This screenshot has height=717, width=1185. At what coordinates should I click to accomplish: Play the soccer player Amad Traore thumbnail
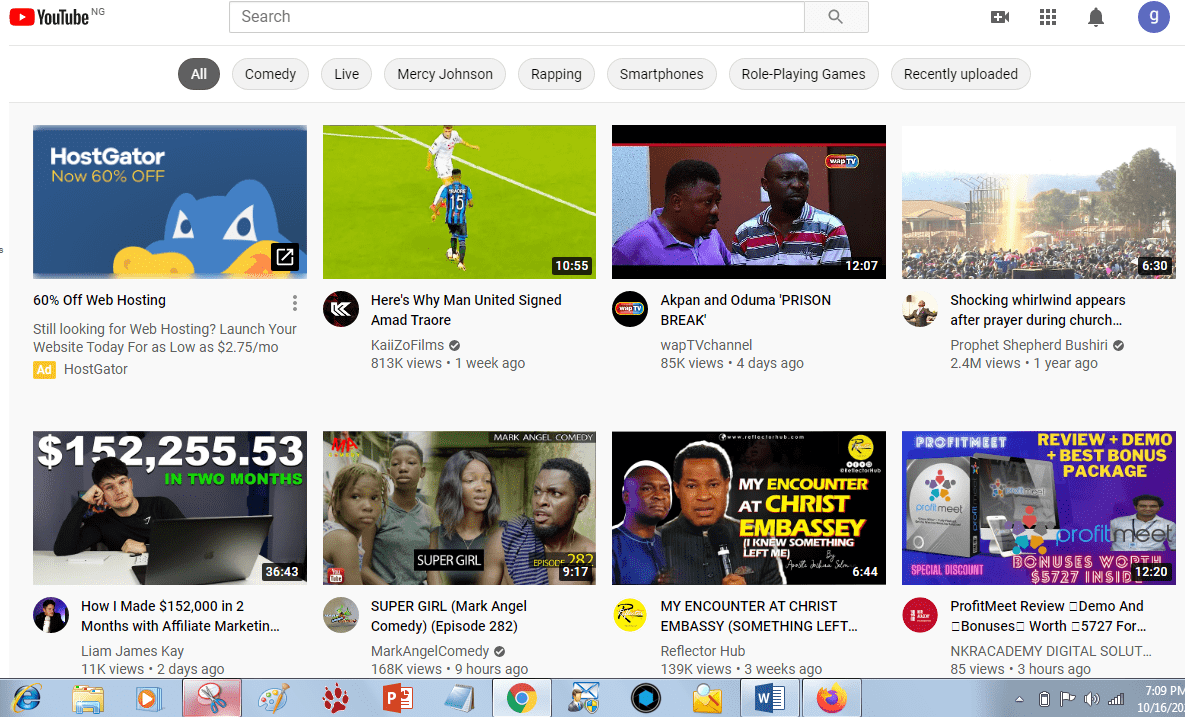[459, 202]
